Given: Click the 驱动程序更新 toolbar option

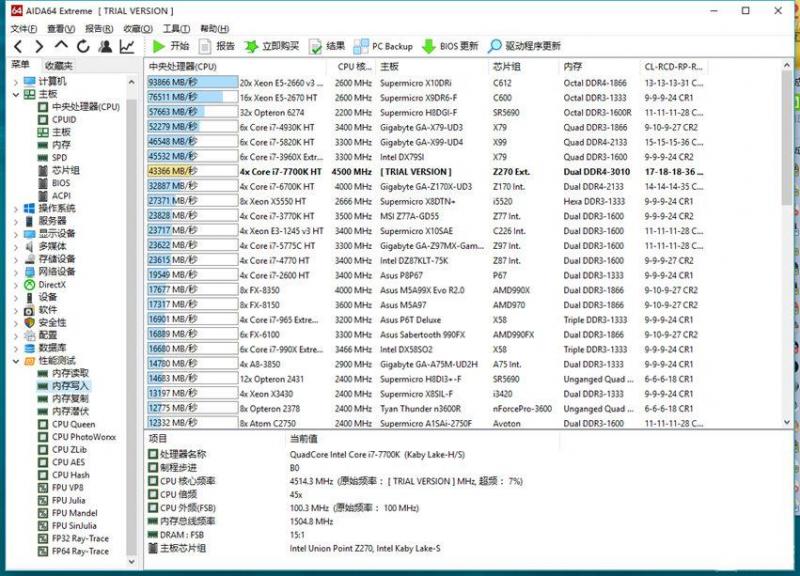Looking at the screenshot, I should (x=530, y=45).
